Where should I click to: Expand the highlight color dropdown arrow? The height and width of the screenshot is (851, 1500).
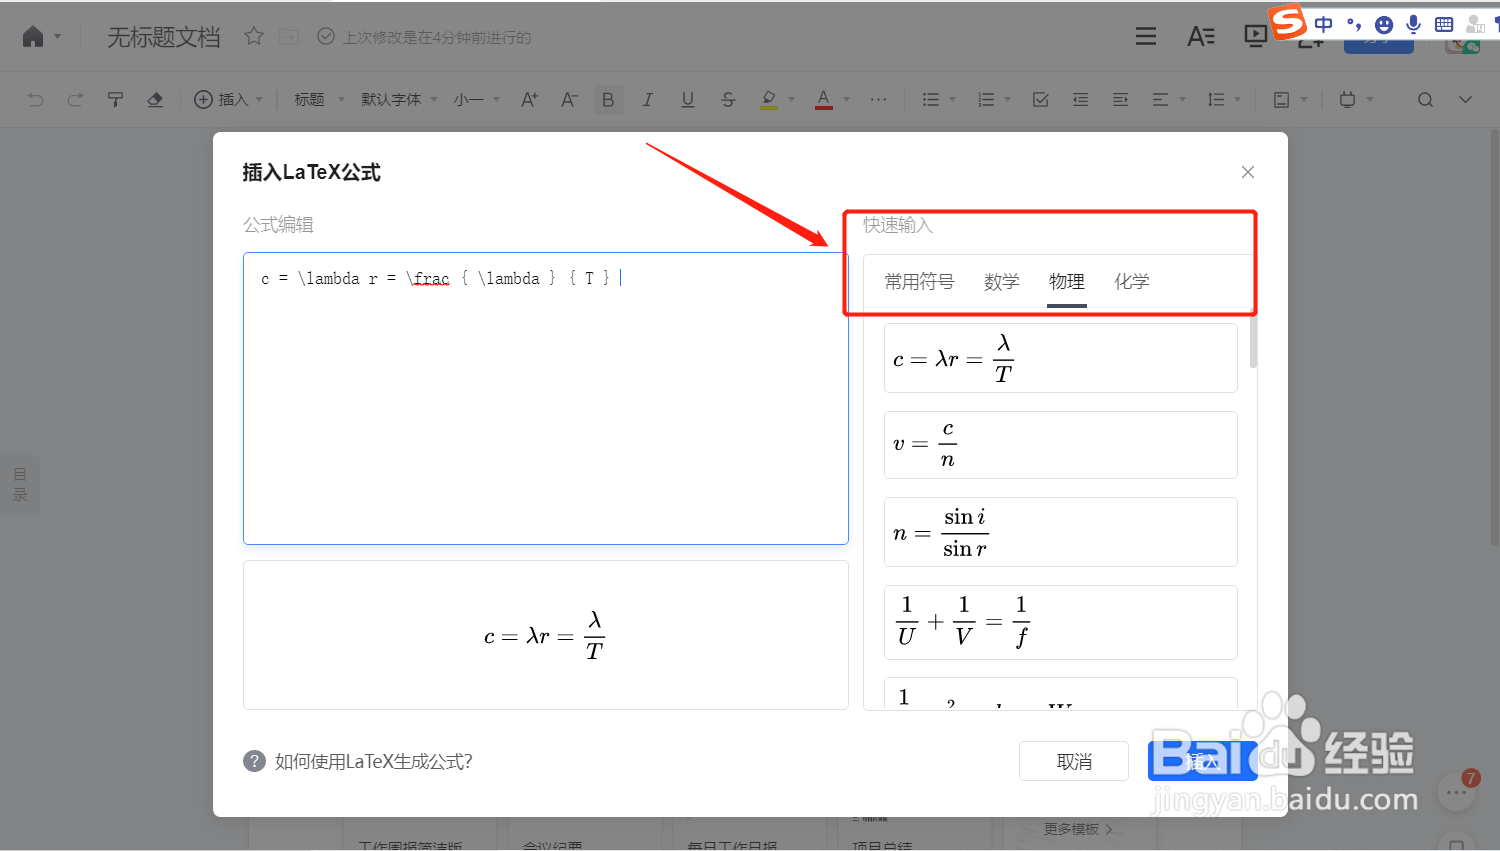792,99
